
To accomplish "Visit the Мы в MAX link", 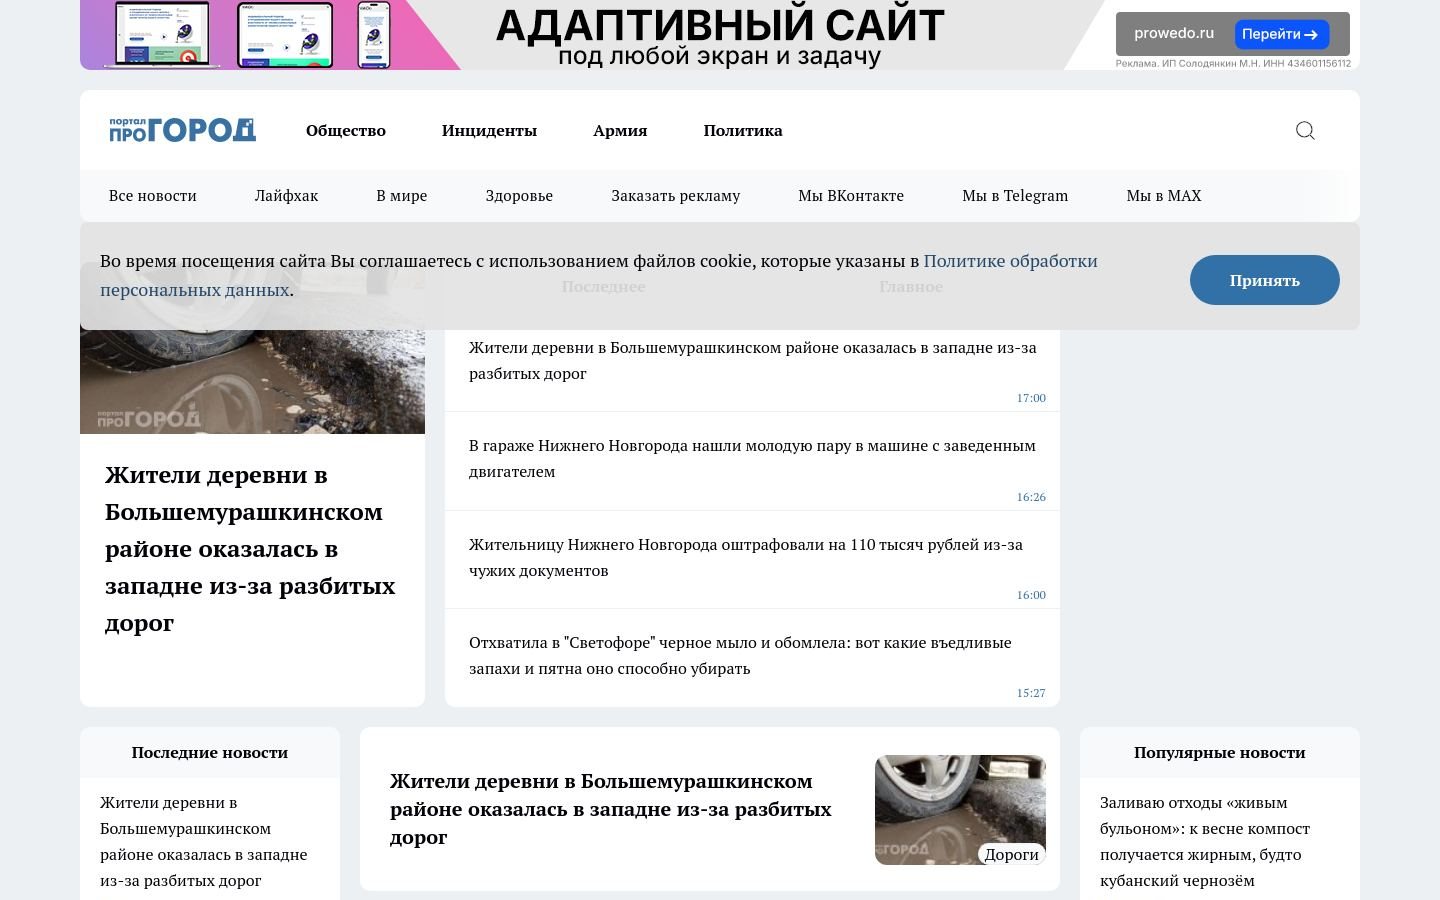I will pos(1164,196).
